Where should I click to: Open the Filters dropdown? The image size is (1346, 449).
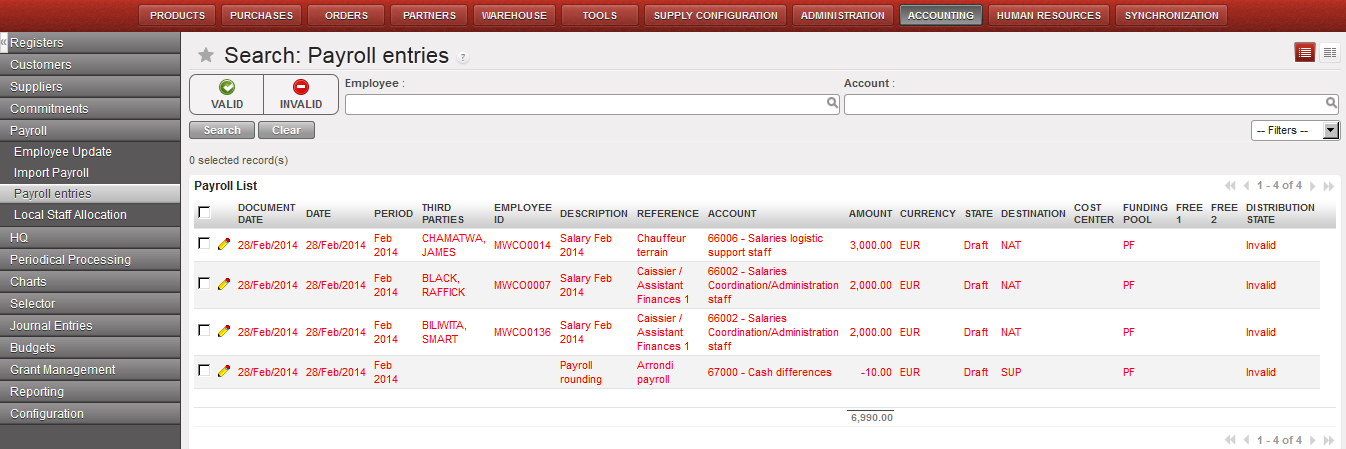tap(1295, 130)
